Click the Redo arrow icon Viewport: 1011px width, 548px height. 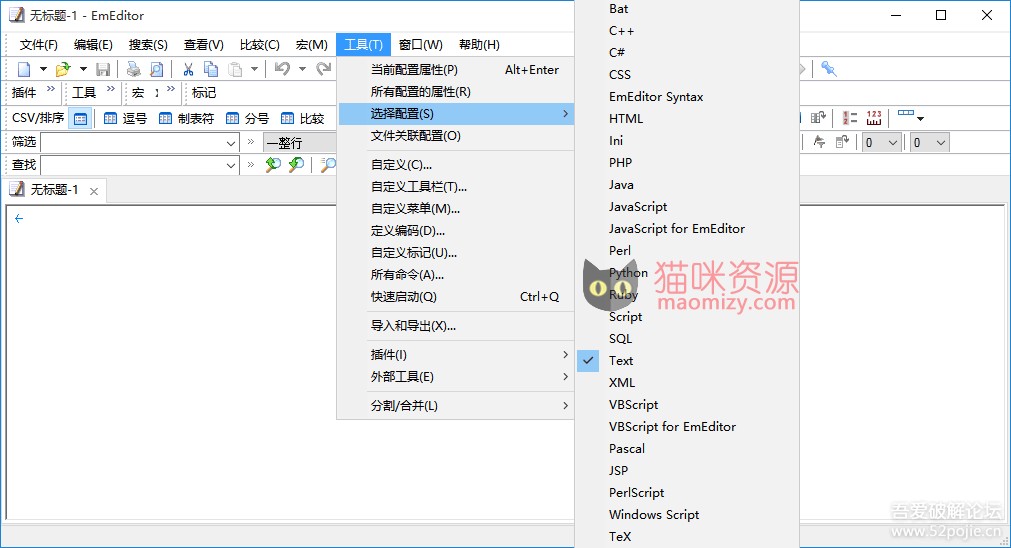coord(324,69)
